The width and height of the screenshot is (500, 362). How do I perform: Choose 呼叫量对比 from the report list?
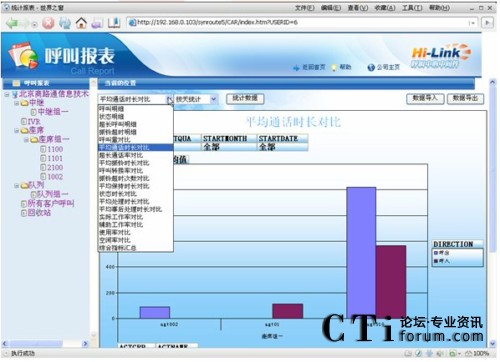pos(115,140)
